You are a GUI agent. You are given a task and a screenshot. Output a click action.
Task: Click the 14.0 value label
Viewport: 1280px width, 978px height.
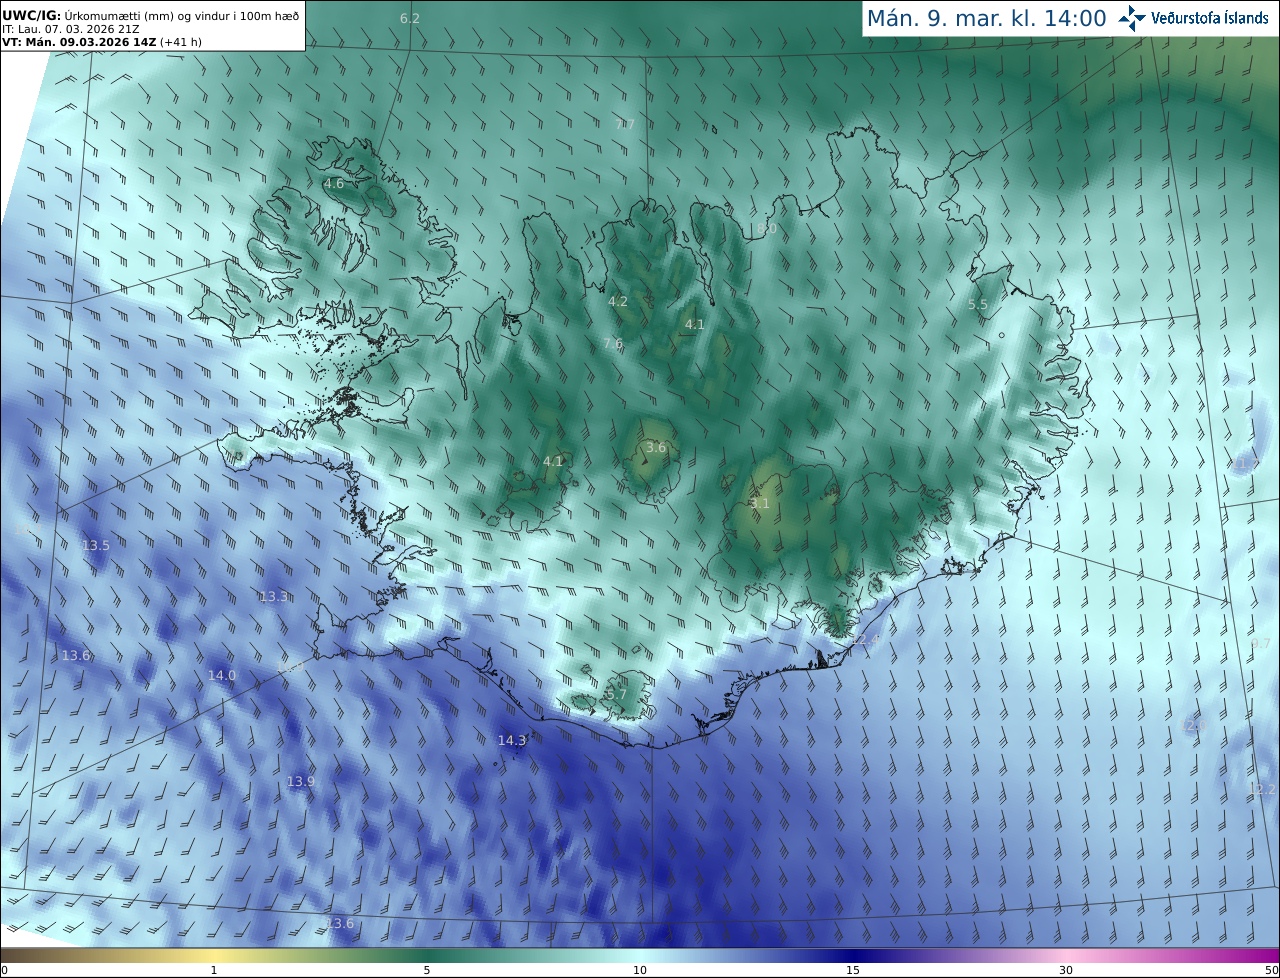pos(222,676)
